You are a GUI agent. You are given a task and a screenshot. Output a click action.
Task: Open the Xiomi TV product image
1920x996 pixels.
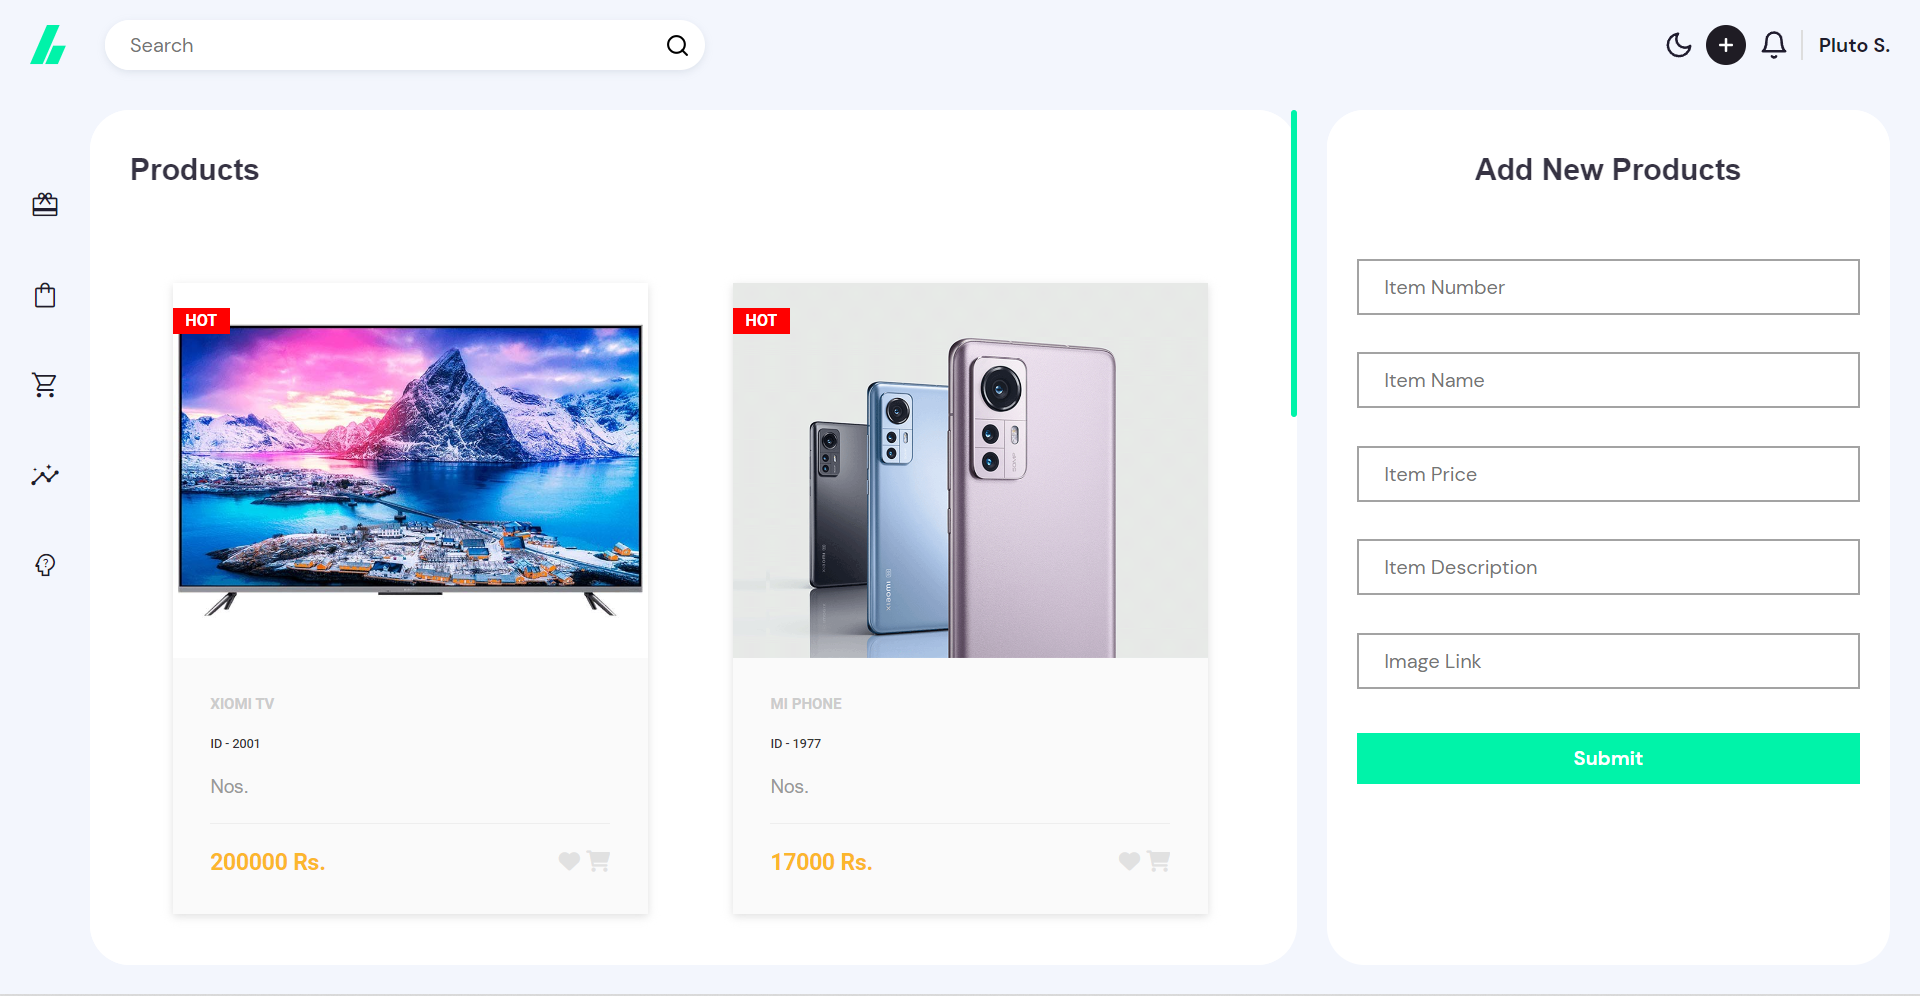[x=410, y=470]
